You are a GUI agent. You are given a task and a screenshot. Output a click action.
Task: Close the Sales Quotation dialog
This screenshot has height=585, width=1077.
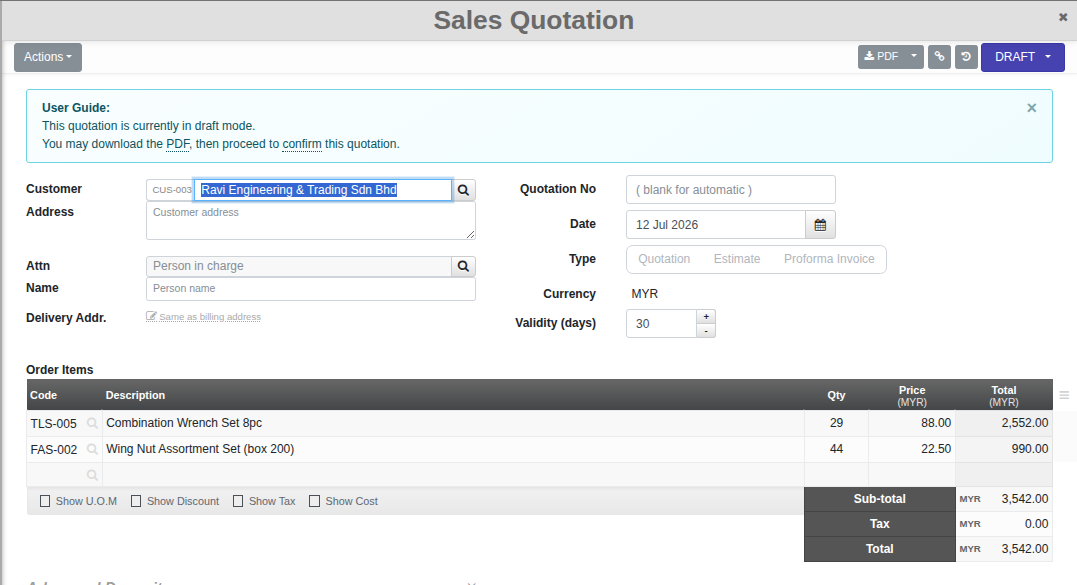click(x=1063, y=17)
